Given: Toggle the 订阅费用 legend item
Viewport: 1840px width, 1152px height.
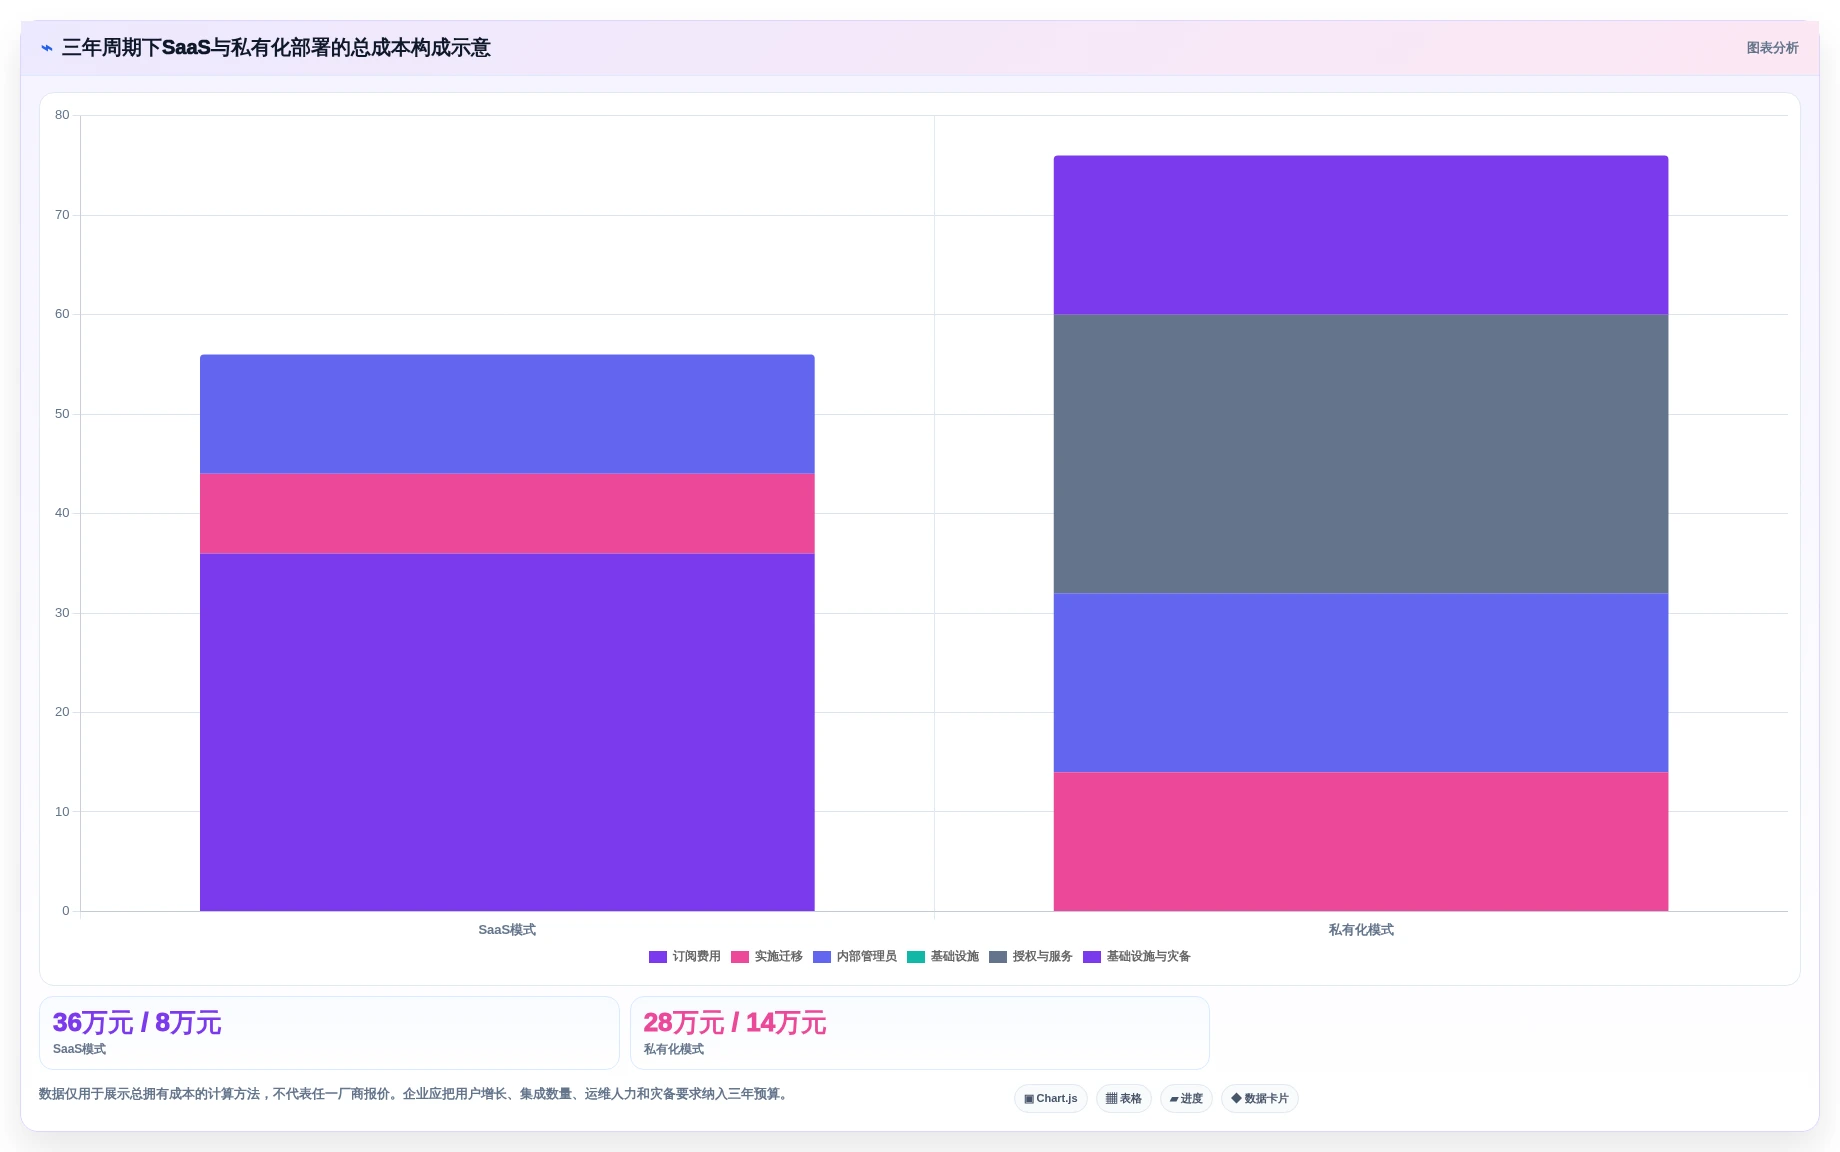Looking at the screenshot, I should pos(685,957).
